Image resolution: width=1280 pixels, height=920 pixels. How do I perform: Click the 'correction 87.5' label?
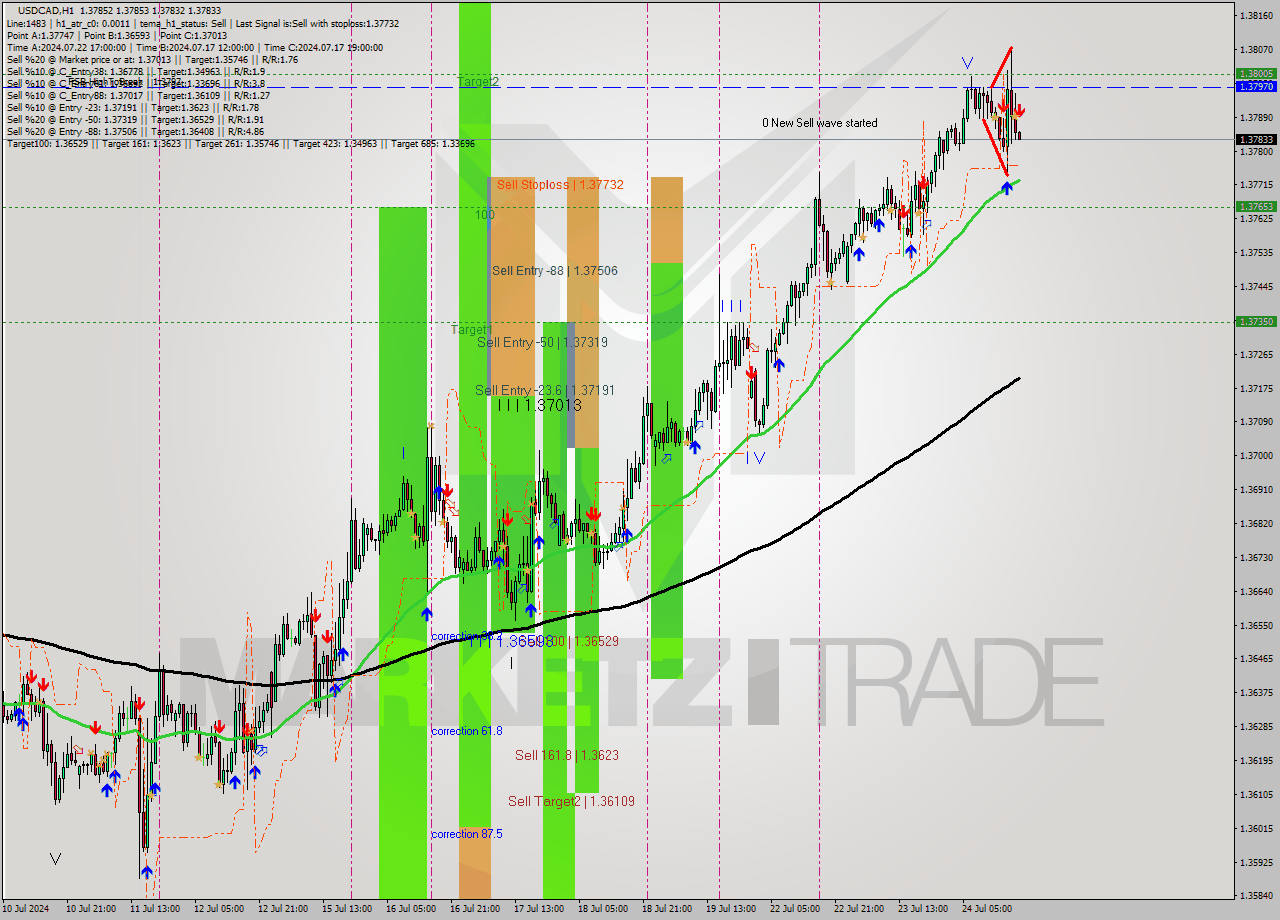(467, 834)
